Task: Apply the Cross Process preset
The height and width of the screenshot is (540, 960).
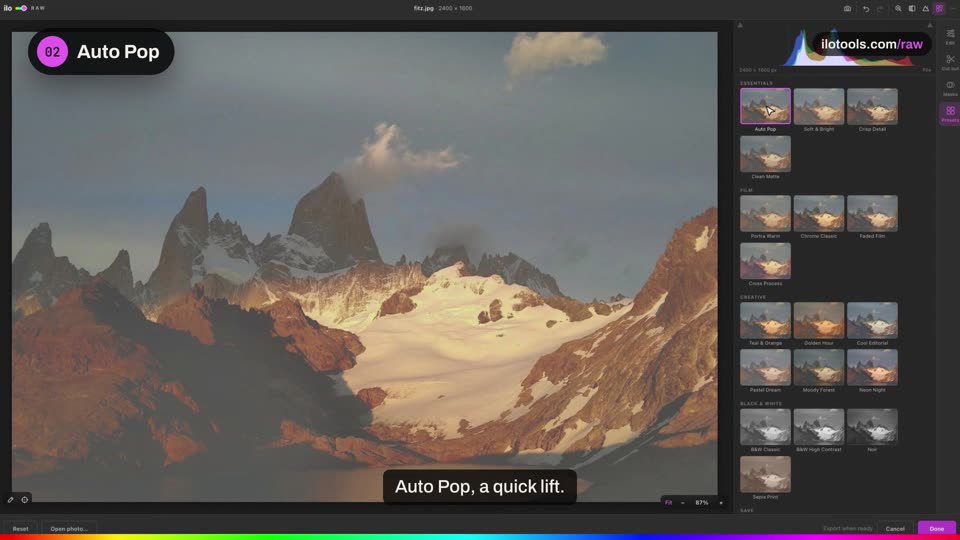Action: pyautogui.click(x=765, y=261)
